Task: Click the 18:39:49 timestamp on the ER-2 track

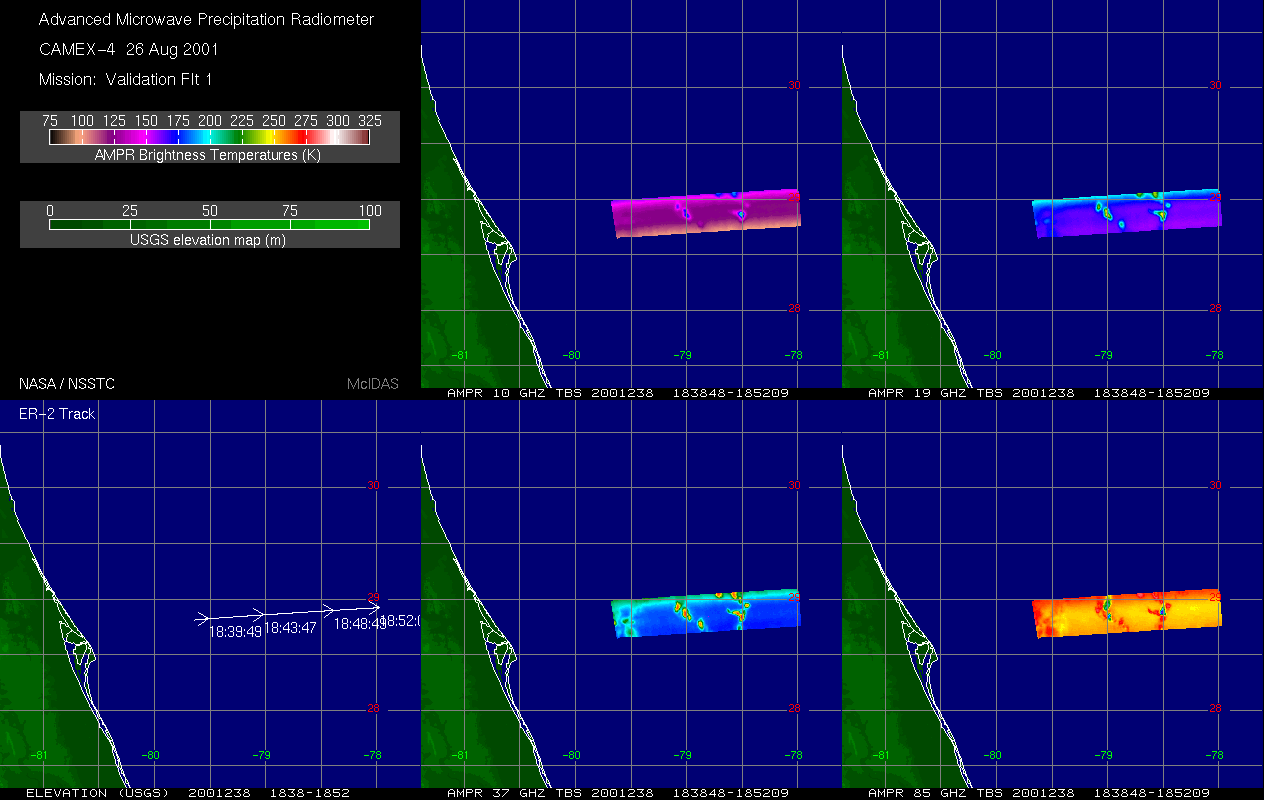Action: pyautogui.click(x=235, y=631)
